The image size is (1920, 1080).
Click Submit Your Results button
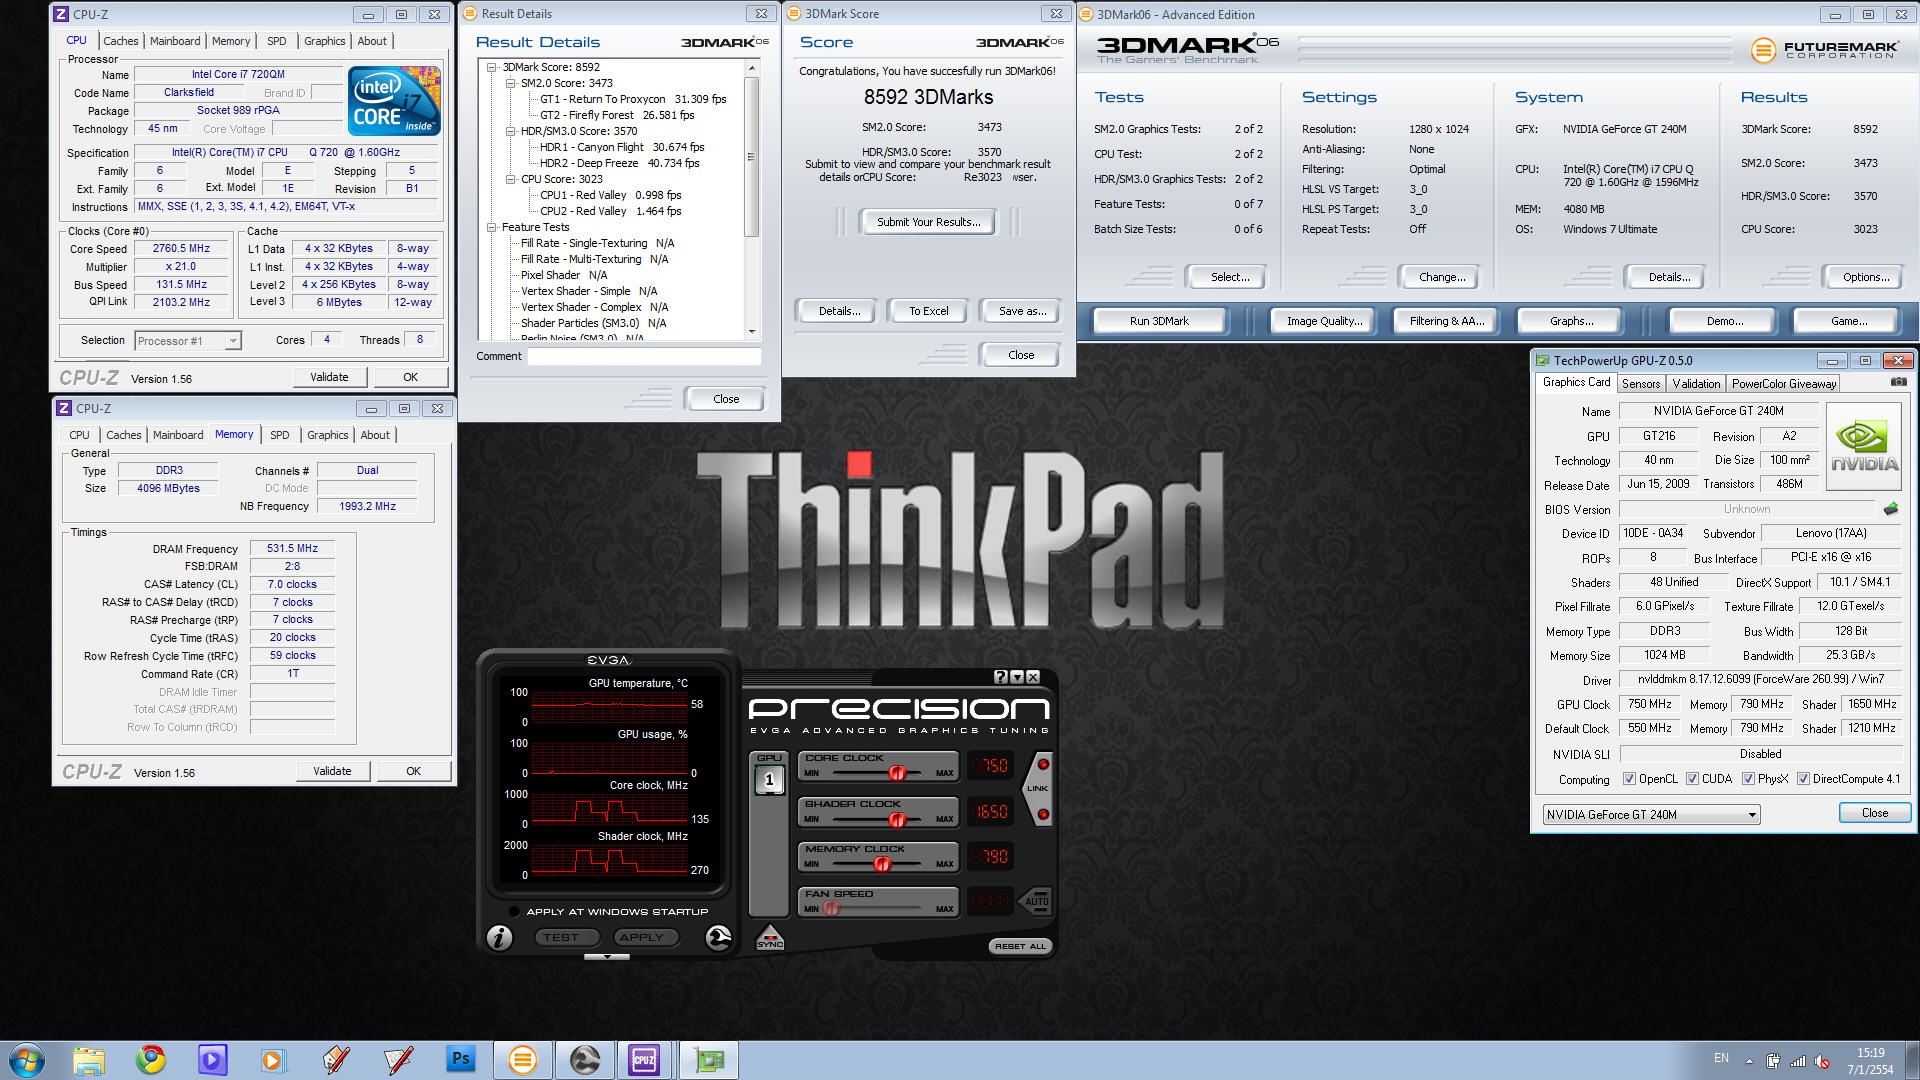[x=928, y=222]
